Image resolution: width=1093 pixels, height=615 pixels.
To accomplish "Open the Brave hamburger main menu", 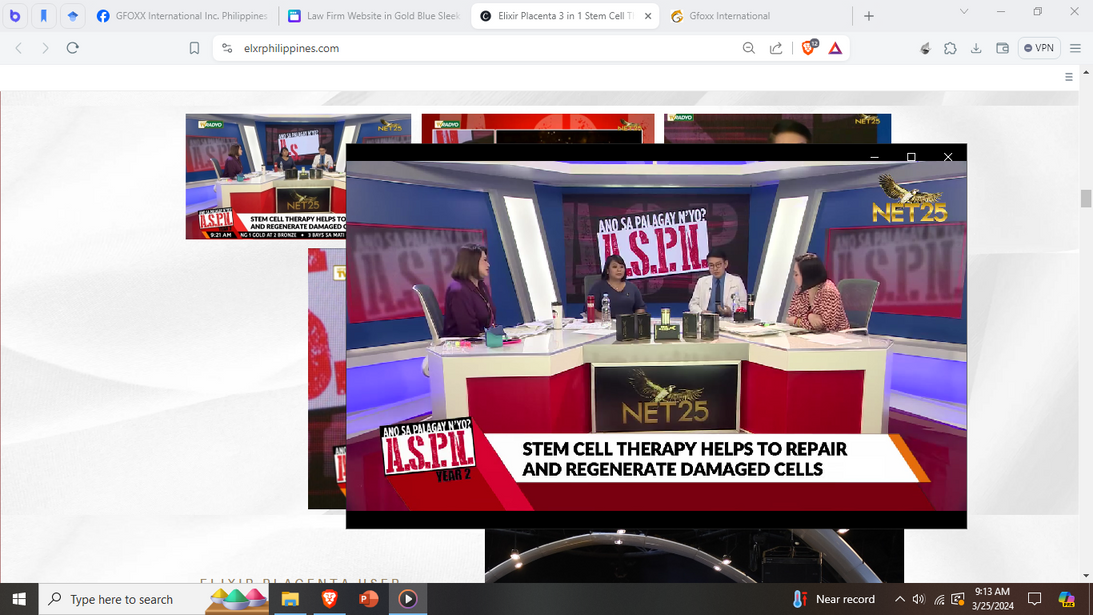I will click(x=1075, y=48).
